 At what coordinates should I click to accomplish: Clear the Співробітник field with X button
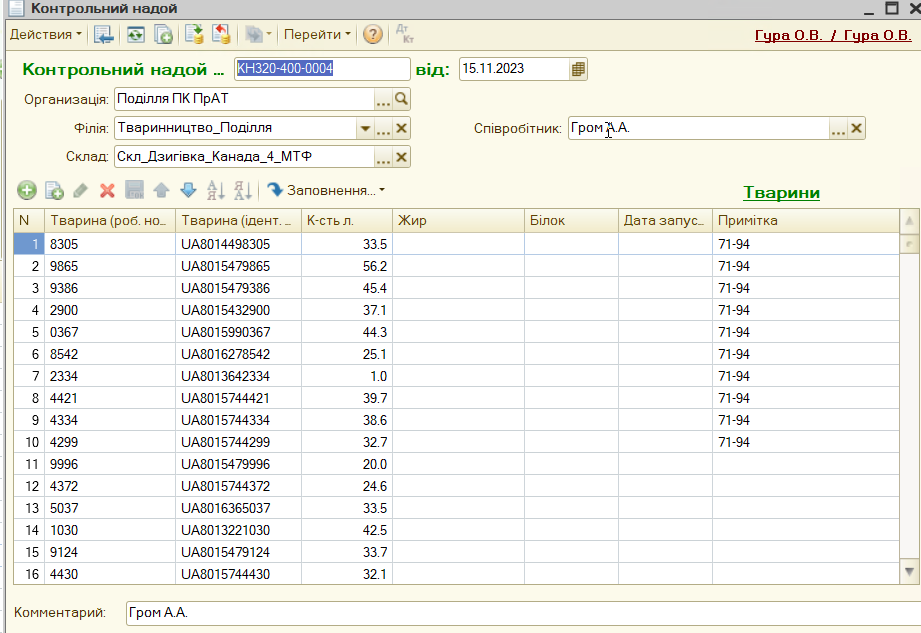click(856, 128)
